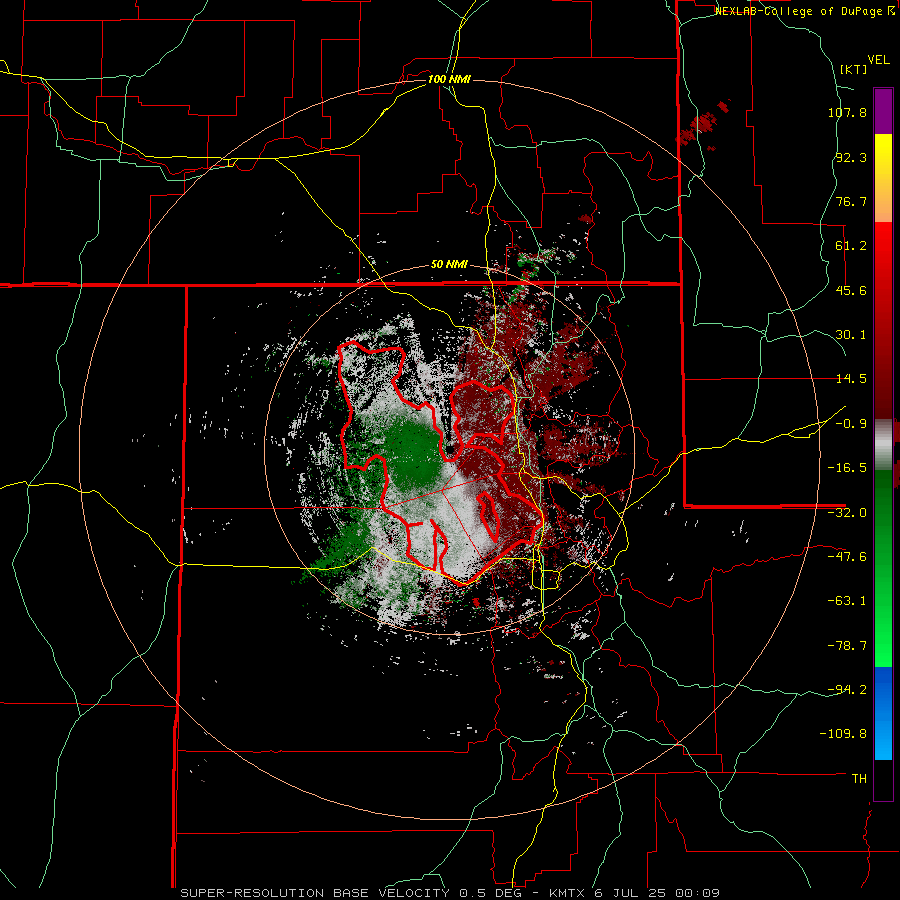Click the 45.6 legend value

(x=851, y=290)
